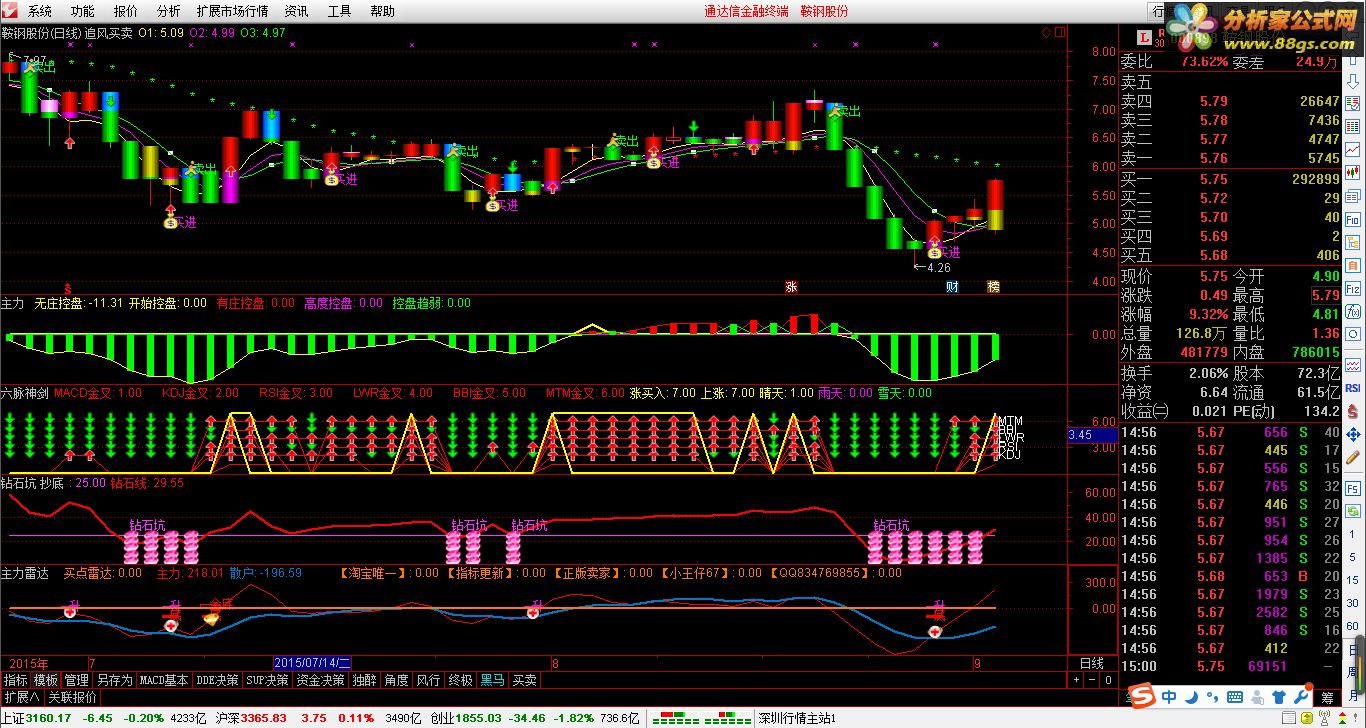Select the 月 monthly period
This screenshot has height=728, width=1366.
tap(1353, 695)
